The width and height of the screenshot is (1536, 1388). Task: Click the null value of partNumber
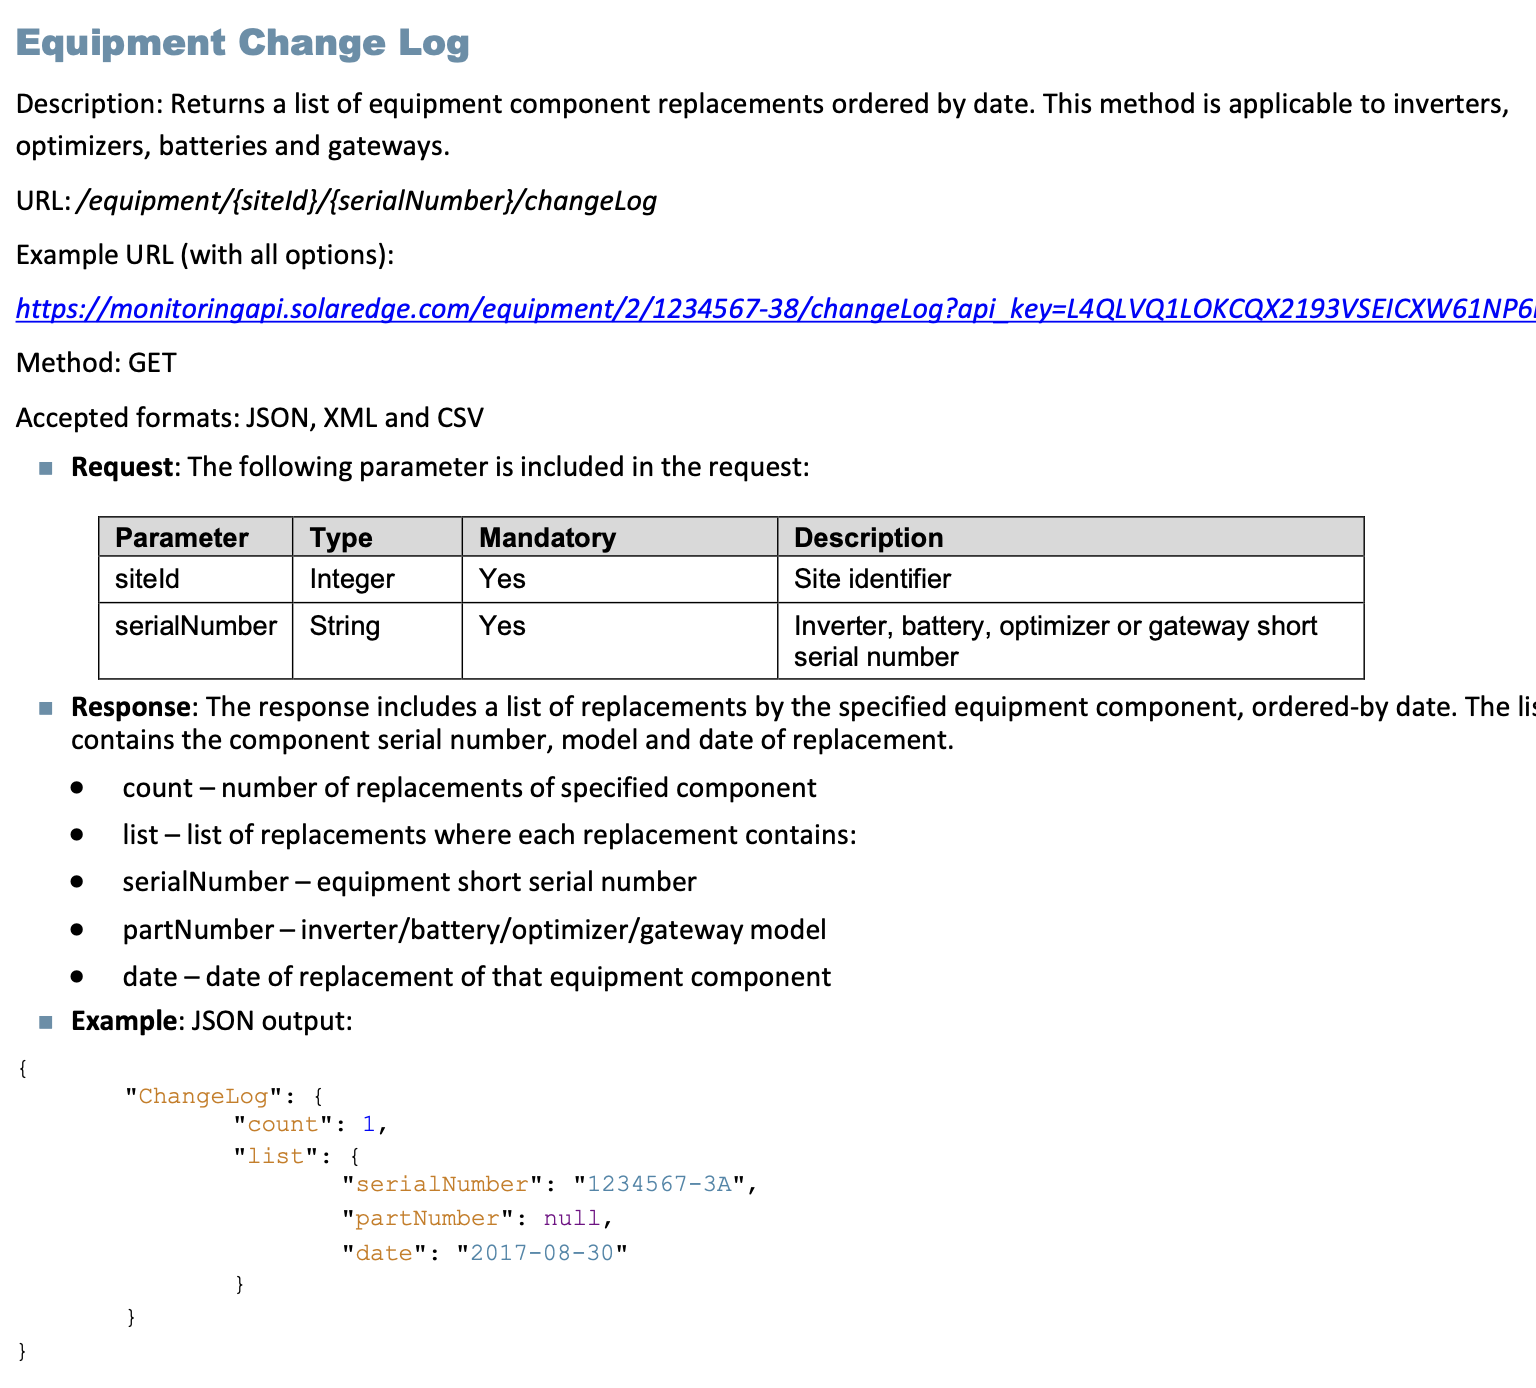[x=571, y=1218]
